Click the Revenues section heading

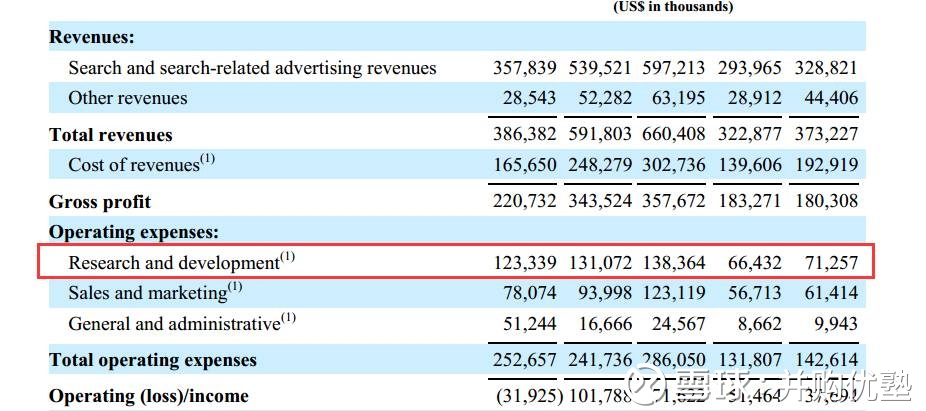tap(92, 37)
